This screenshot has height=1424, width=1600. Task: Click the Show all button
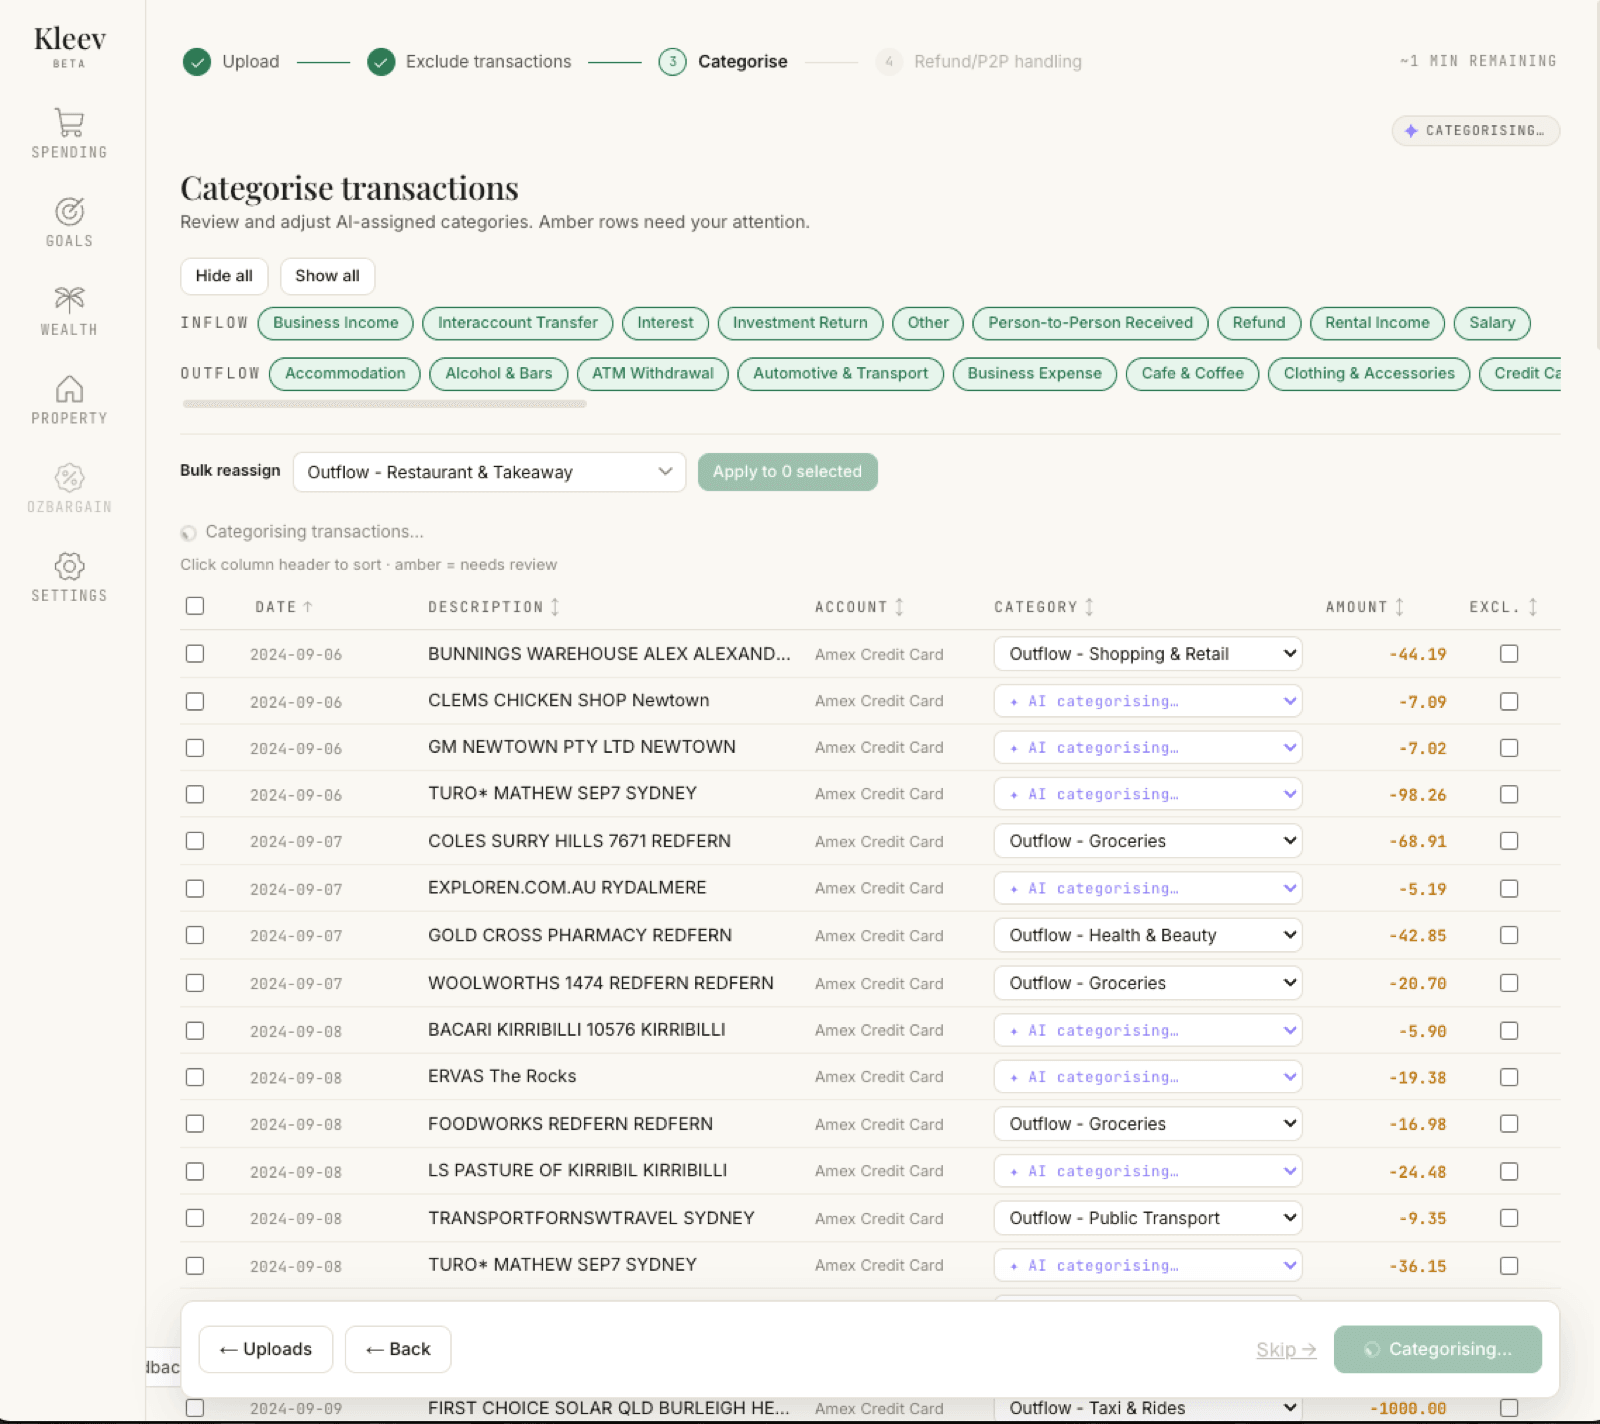(327, 276)
